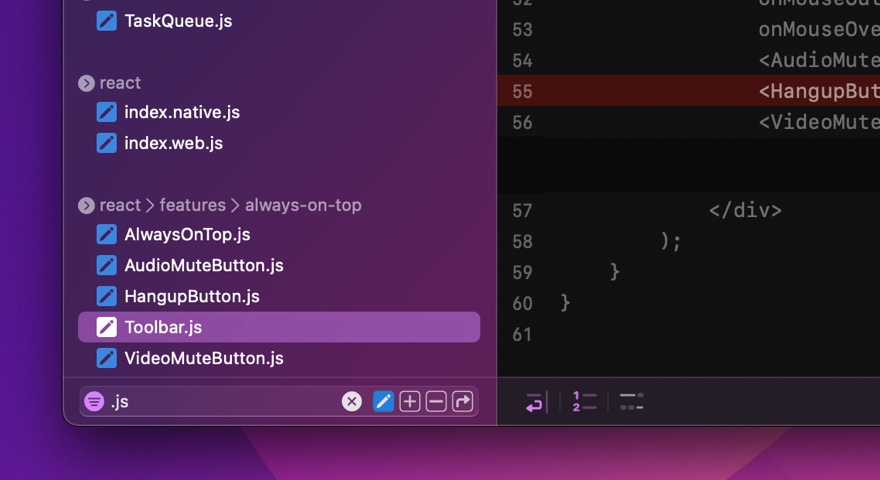Select AudioMuteButton.js file
Viewport: 880px width, 480px height.
(x=203, y=265)
